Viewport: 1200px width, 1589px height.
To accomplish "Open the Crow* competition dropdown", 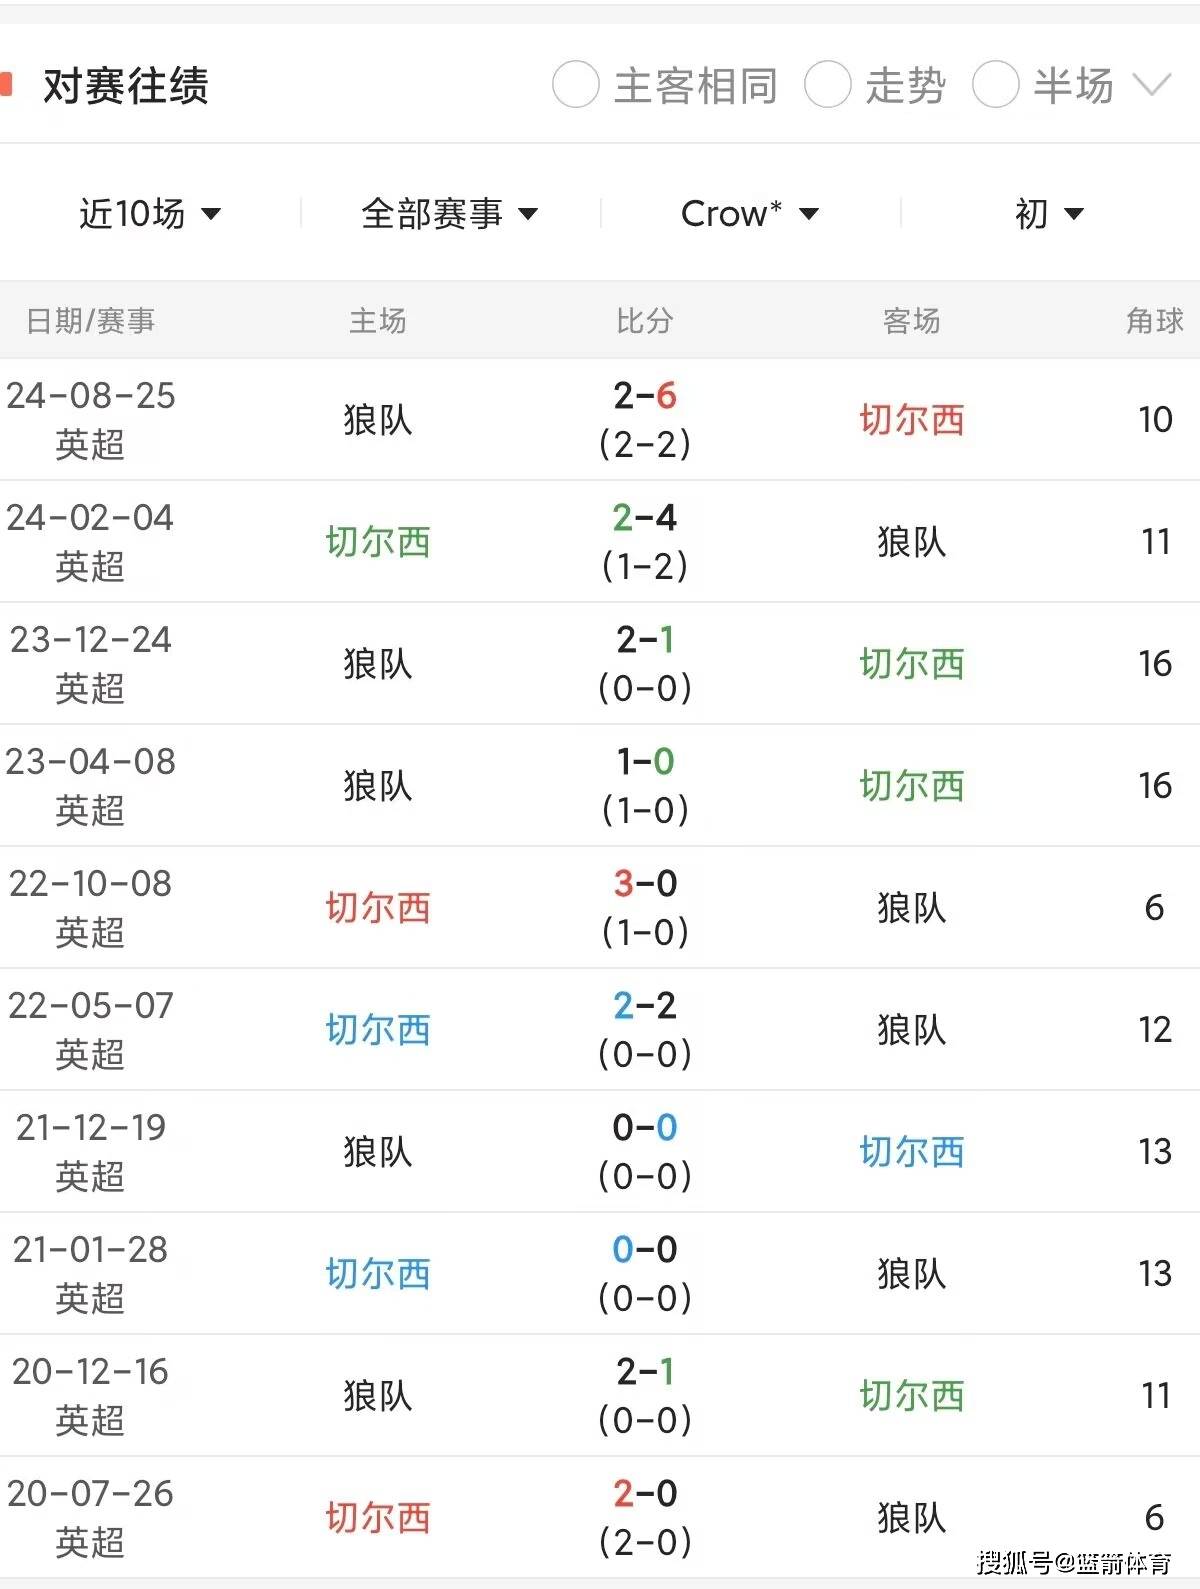I will point(748,212).
